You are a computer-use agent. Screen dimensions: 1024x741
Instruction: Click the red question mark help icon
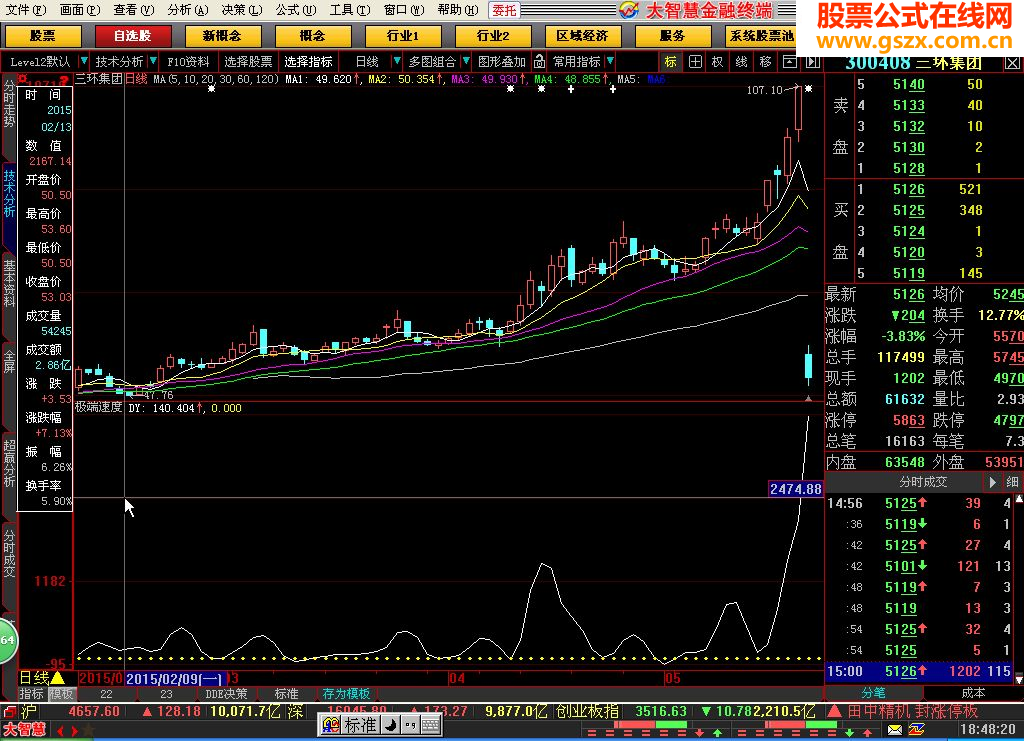[x=64, y=81]
